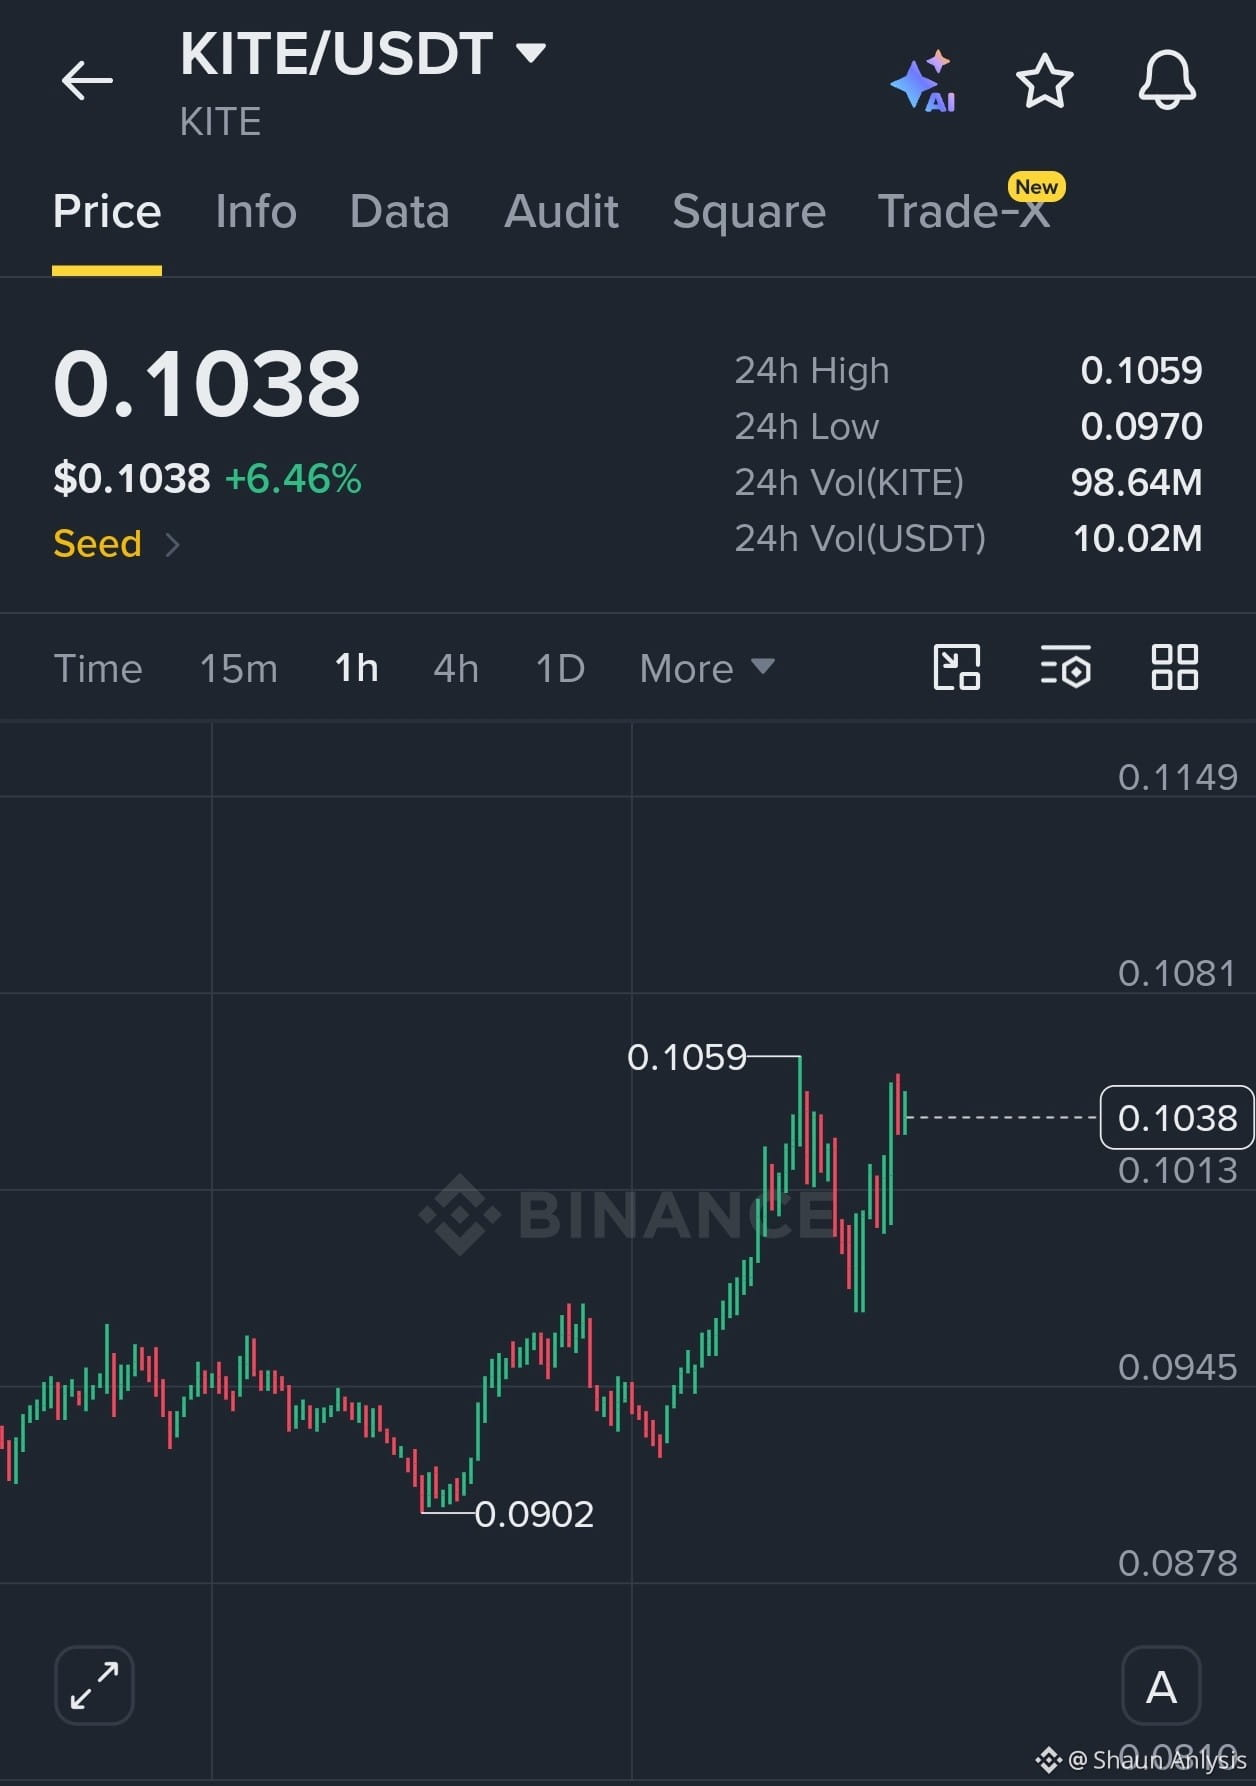Tap the back arrow
Screen dimensions: 1256x1786
(x=87, y=81)
